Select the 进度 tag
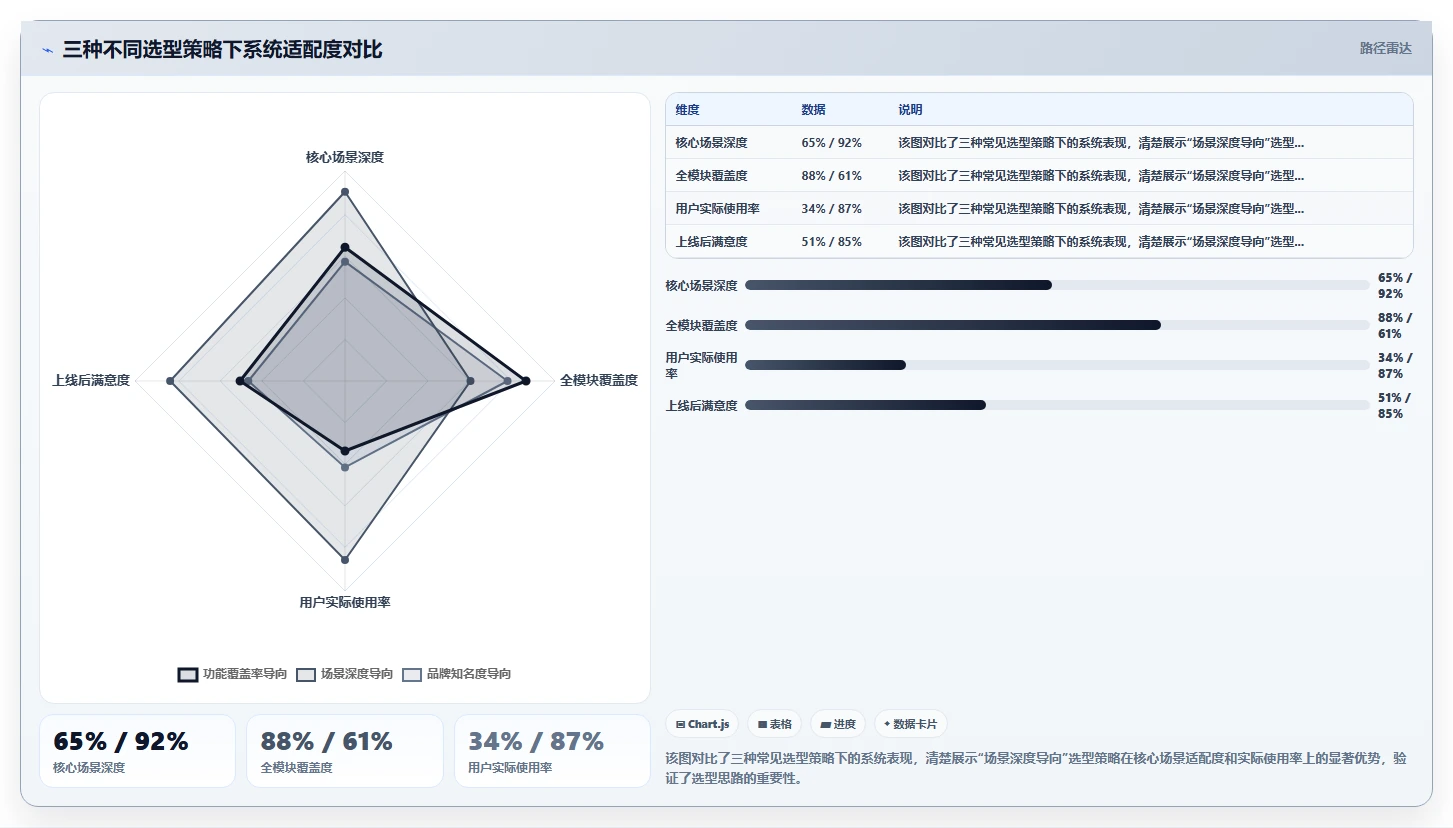 click(x=838, y=724)
